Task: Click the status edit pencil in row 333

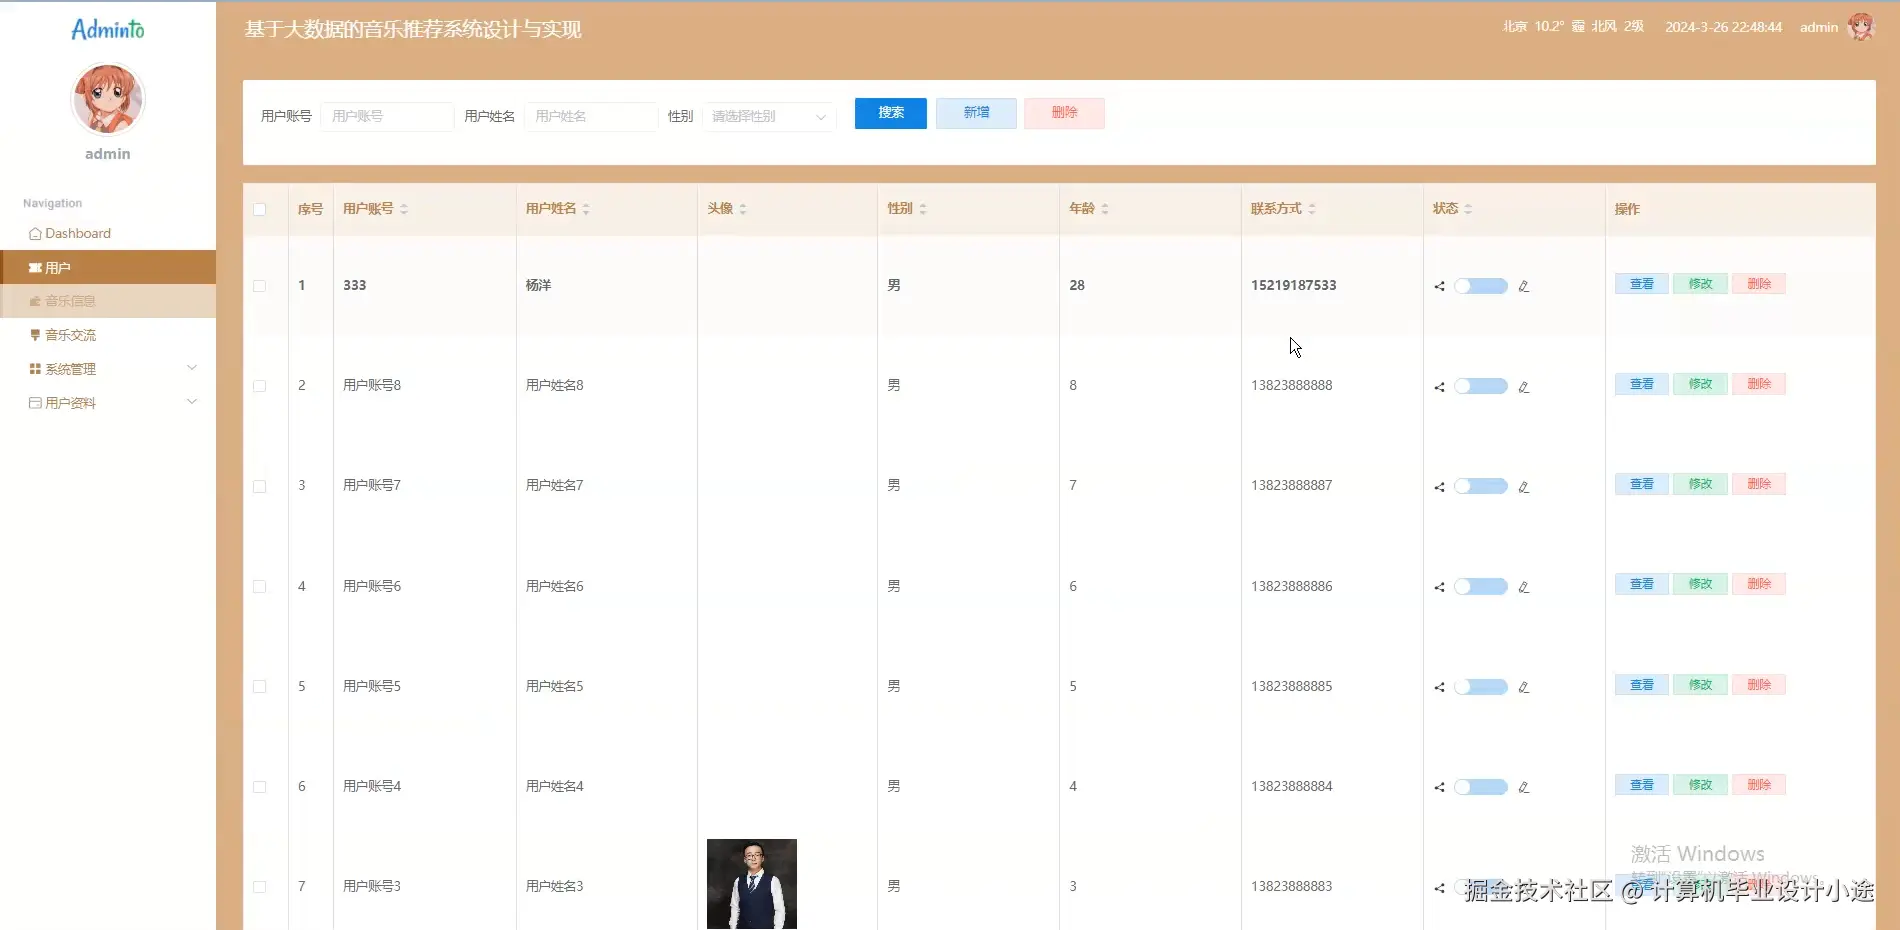Action: pyautogui.click(x=1523, y=286)
